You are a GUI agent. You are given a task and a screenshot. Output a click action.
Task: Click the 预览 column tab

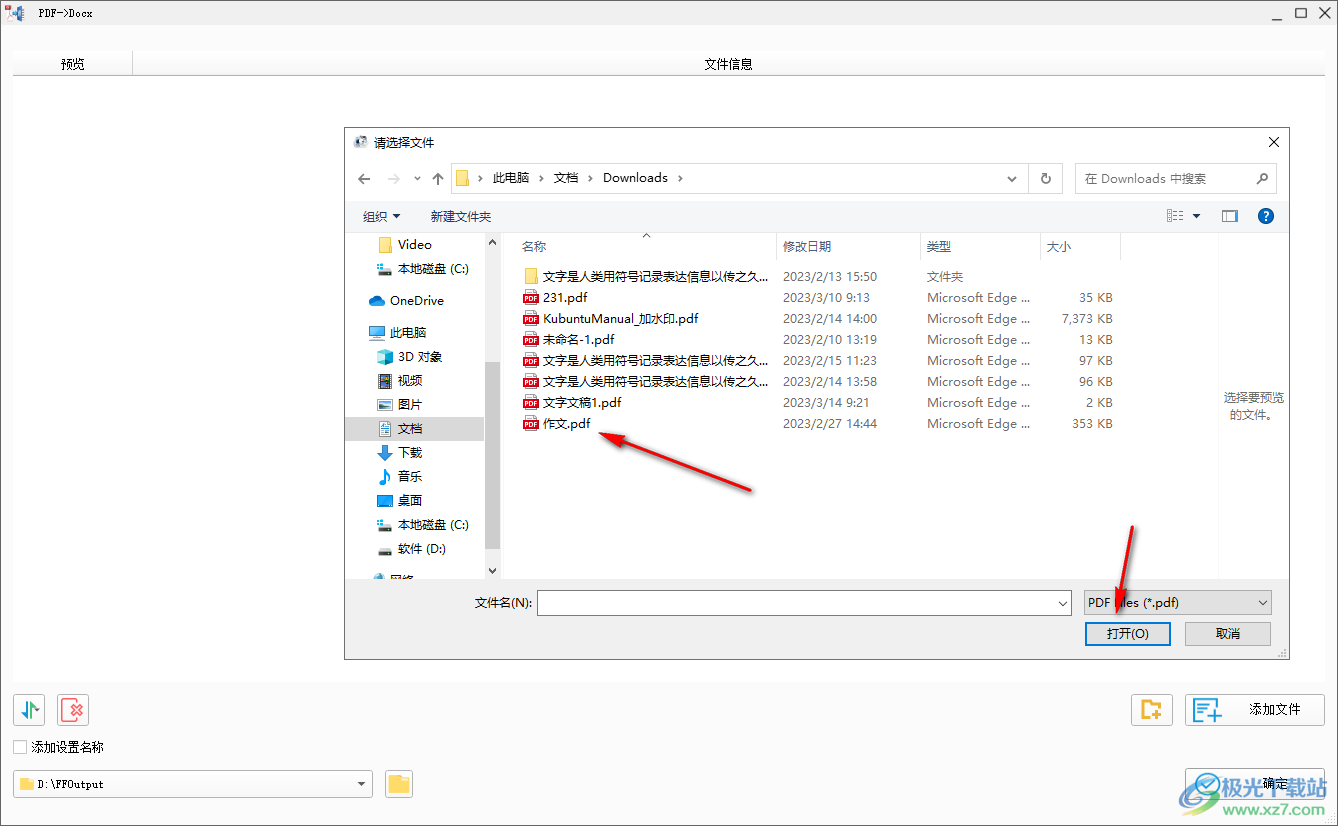point(72,63)
